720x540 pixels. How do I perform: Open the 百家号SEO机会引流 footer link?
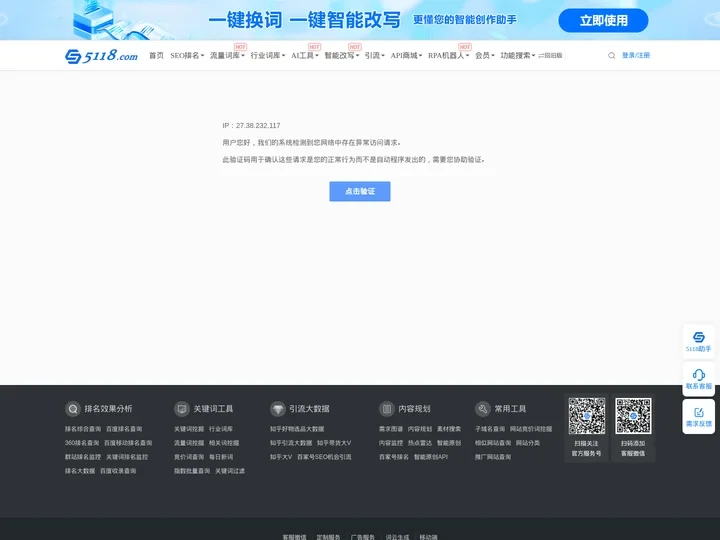[324, 457]
